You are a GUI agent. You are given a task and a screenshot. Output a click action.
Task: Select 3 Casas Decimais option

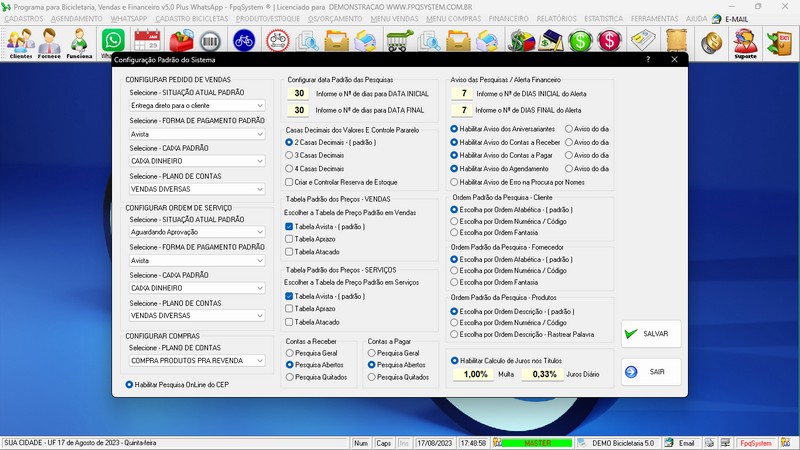(x=315, y=155)
